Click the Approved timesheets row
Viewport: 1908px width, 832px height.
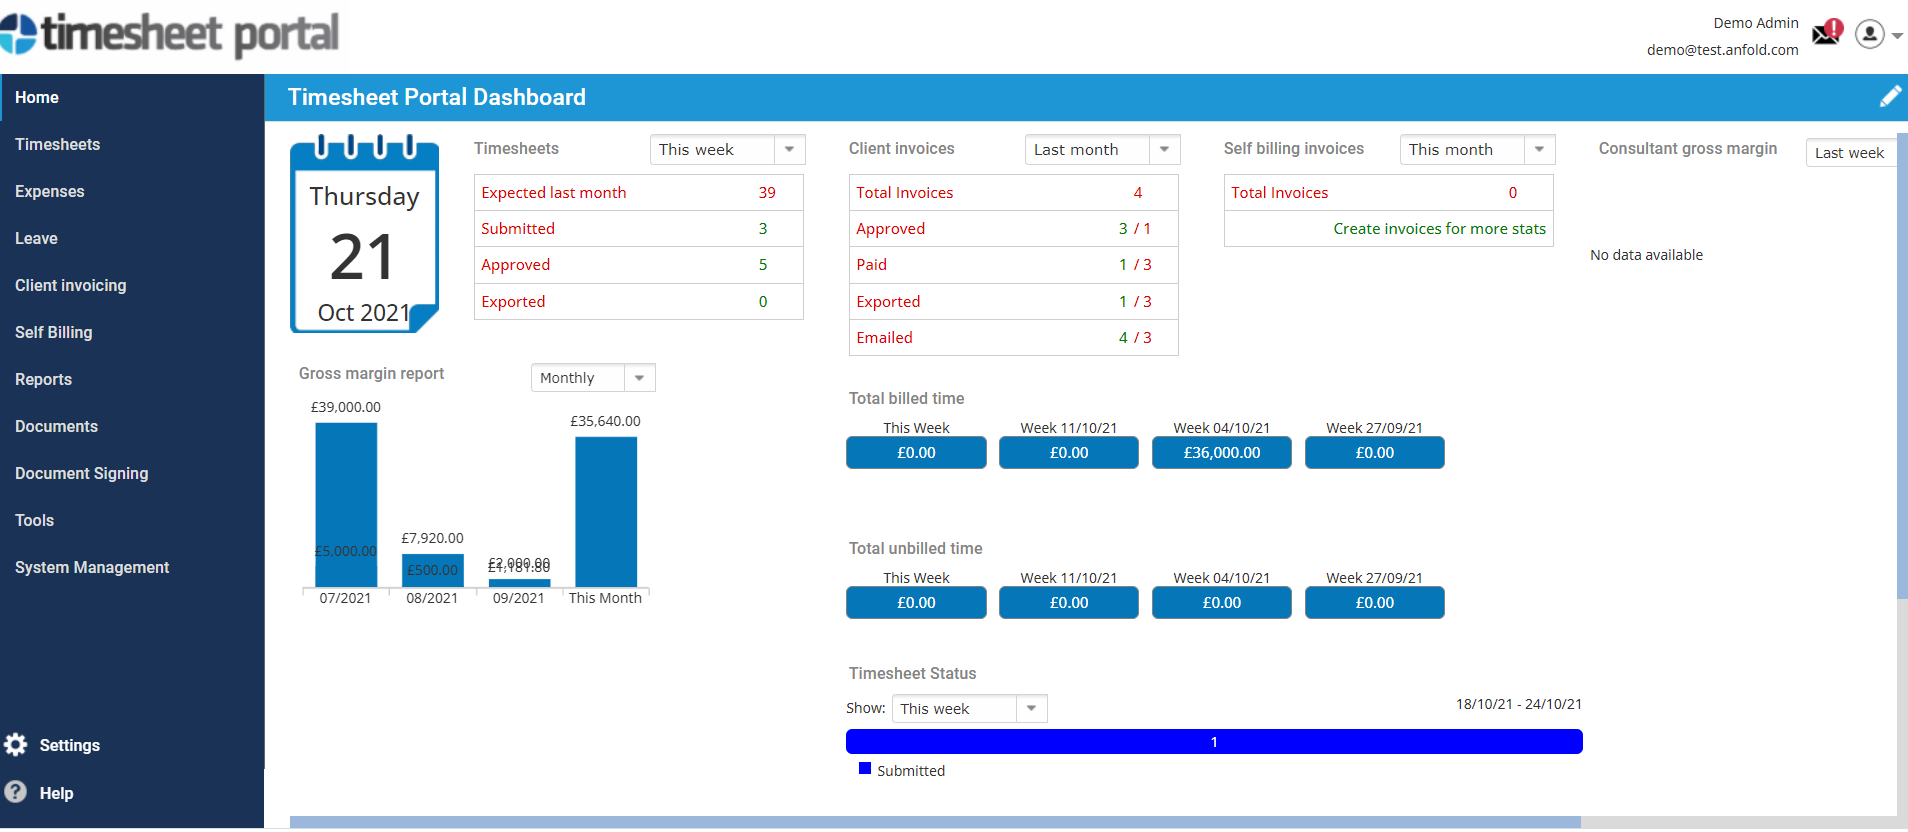click(x=639, y=265)
